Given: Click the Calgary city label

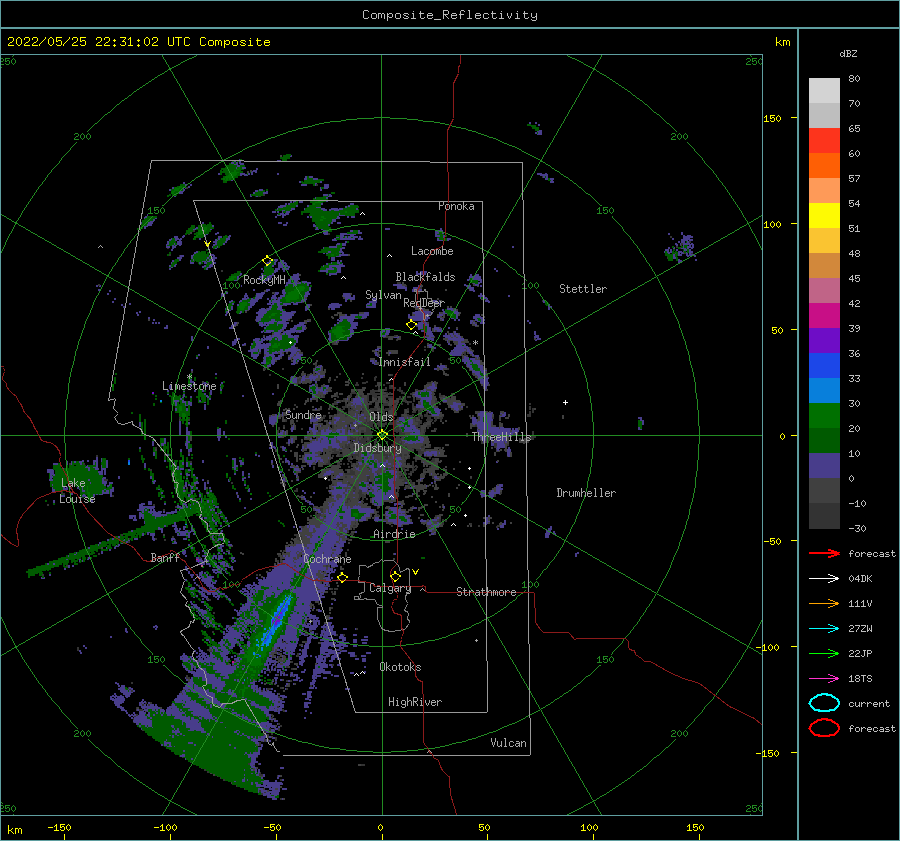Looking at the screenshot, I should (x=390, y=588).
